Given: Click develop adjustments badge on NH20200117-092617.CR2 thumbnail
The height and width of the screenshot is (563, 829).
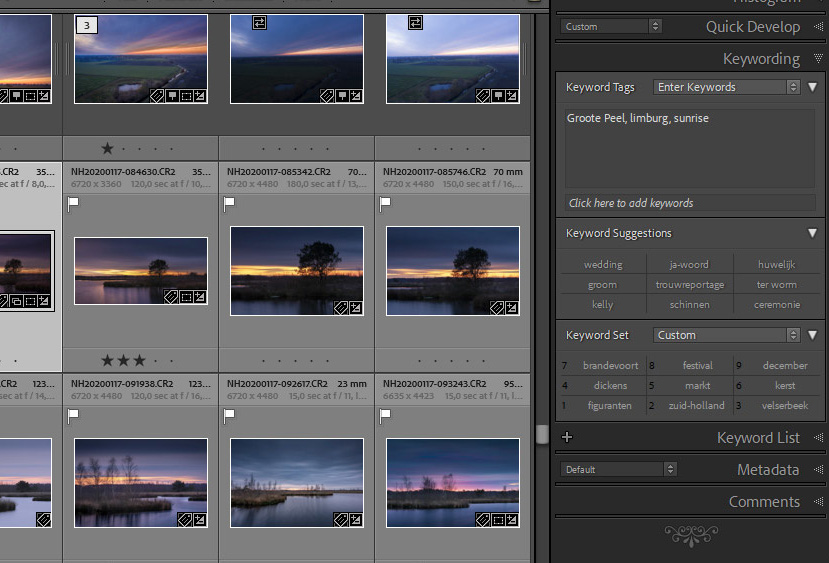Looking at the screenshot, I should coord(356,520).
